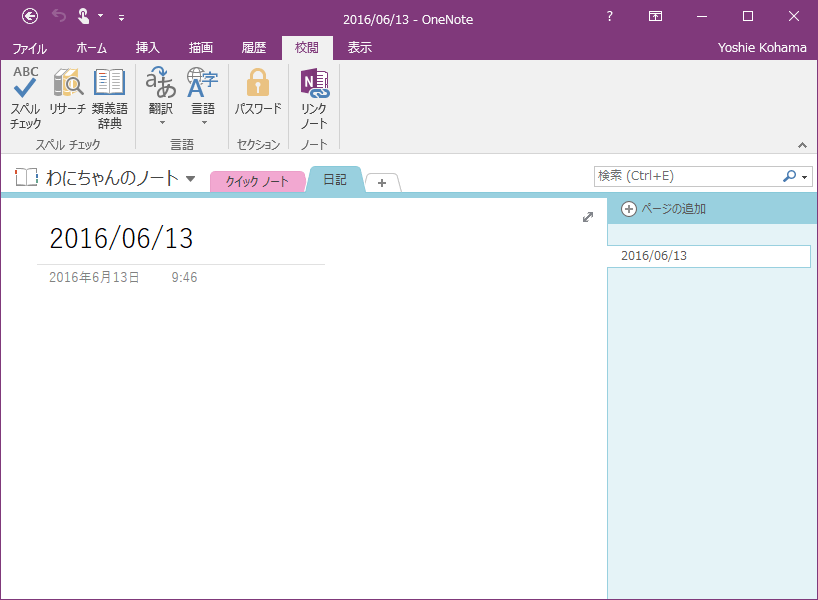
Task: Create a new section with plus tab
Action: point(382,183)
